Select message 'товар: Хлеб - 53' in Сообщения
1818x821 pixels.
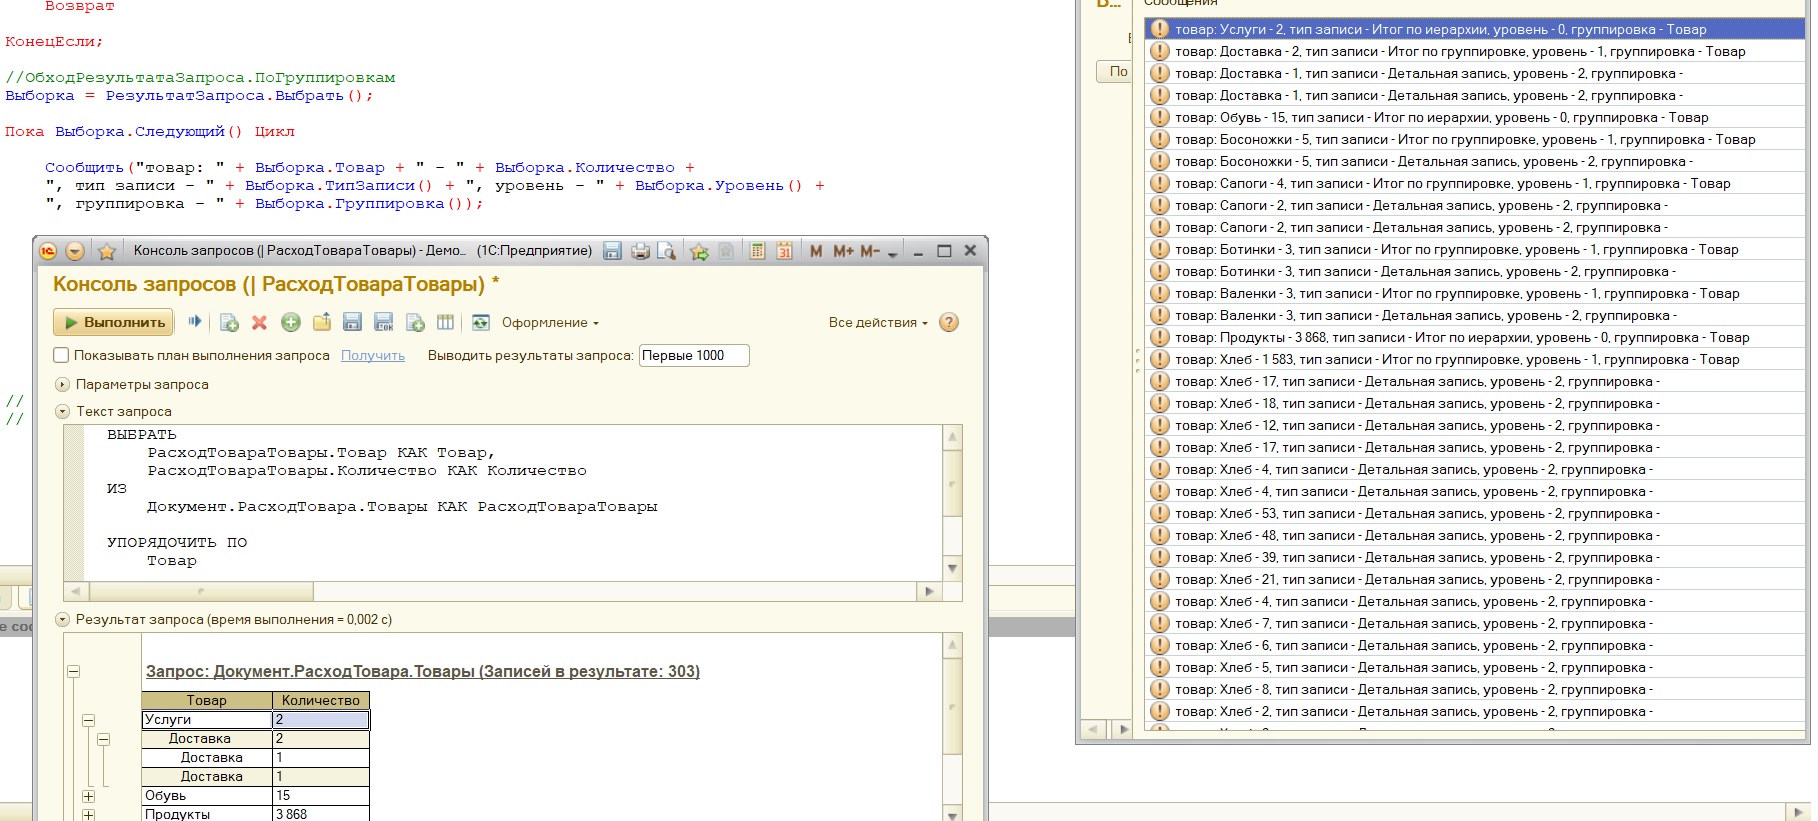(1475, 513)
